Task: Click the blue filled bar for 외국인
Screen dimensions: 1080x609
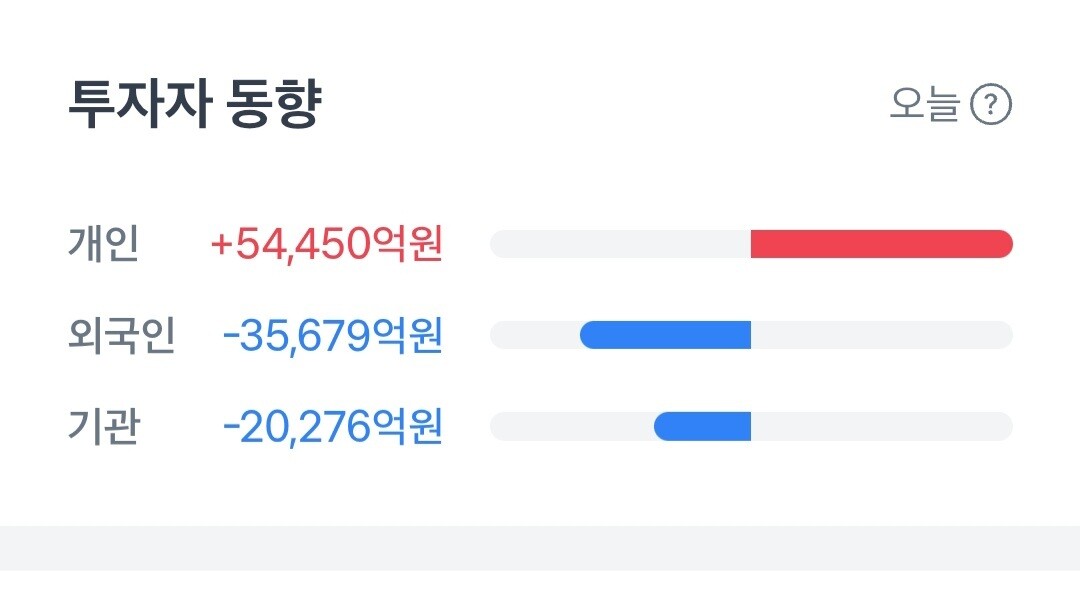Action: (665, 335)
